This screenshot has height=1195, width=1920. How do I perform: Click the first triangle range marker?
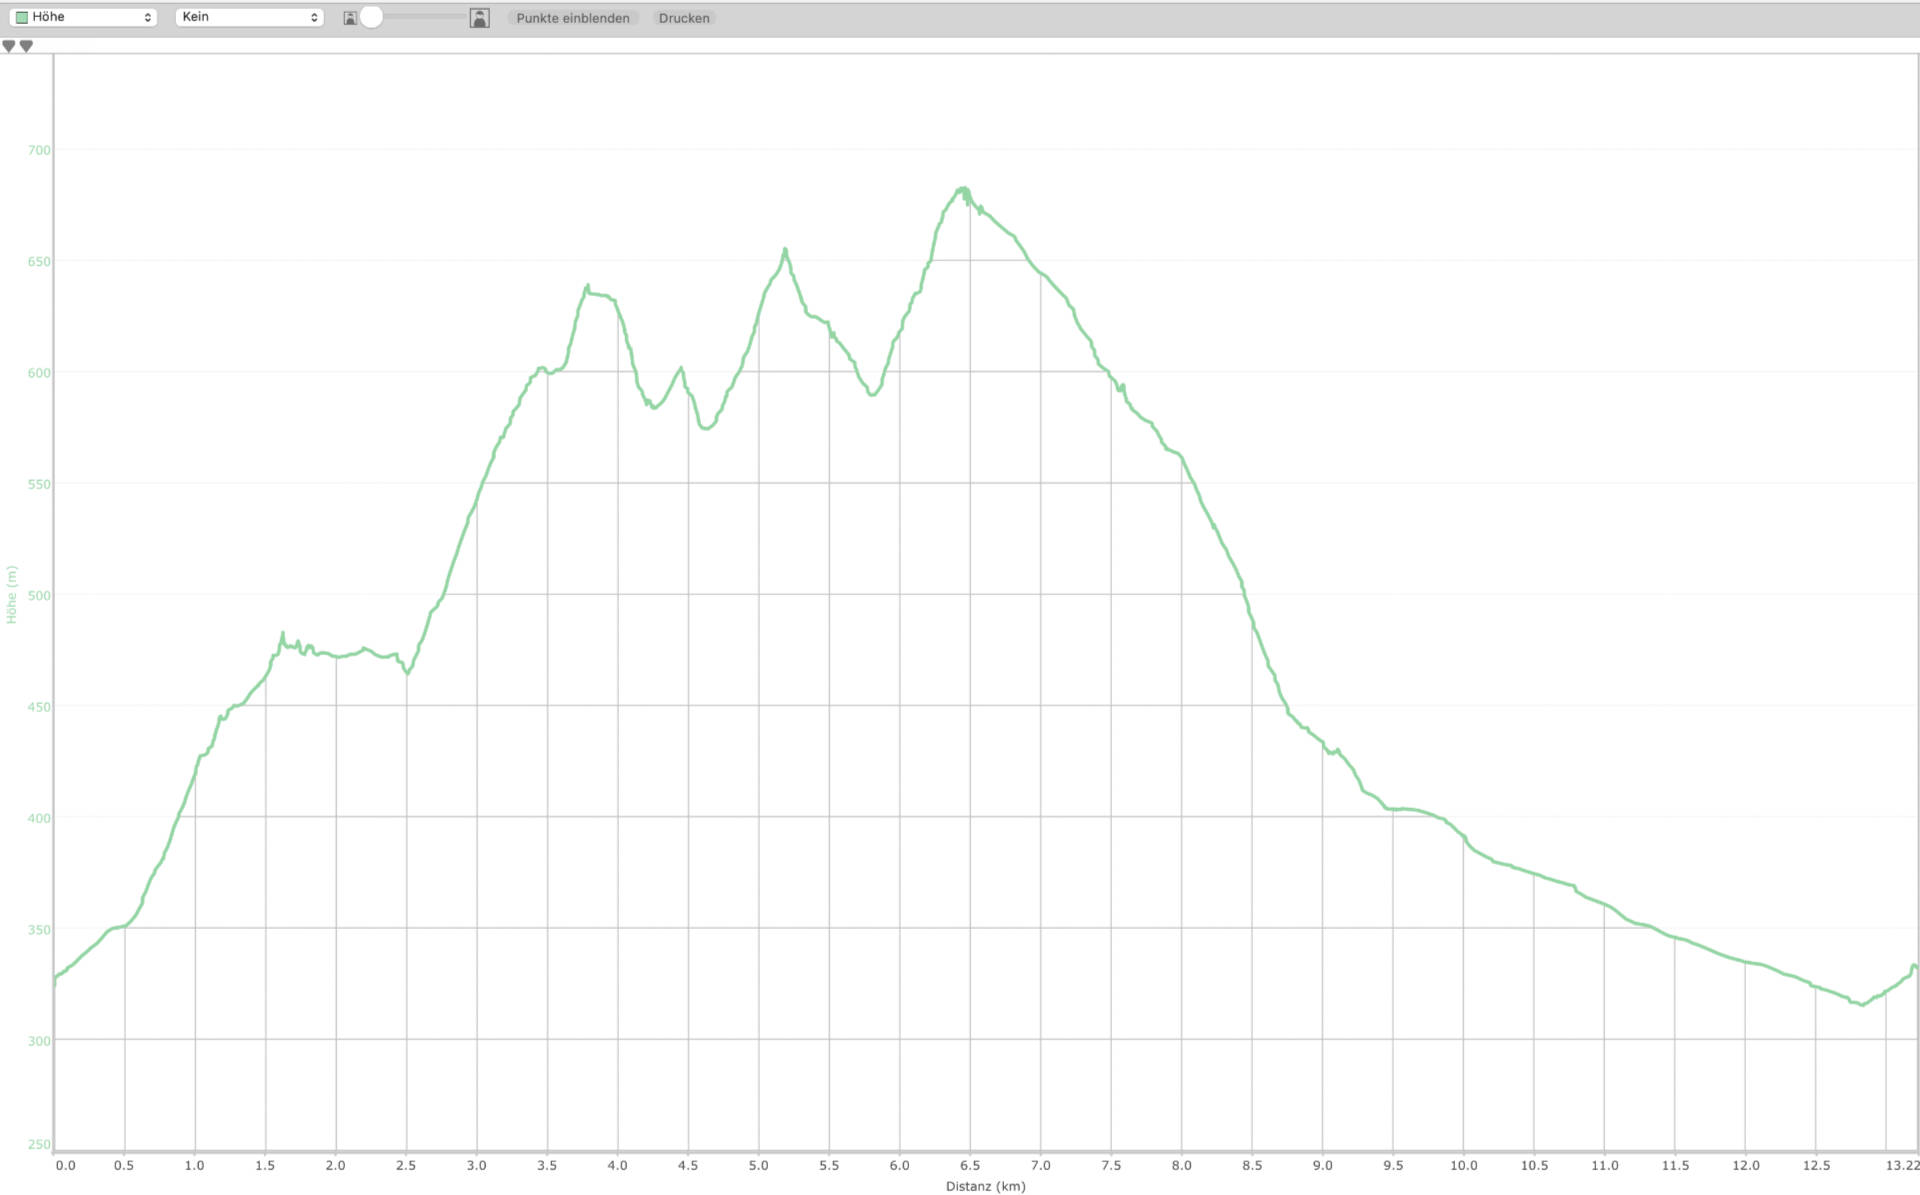point(9,46)
